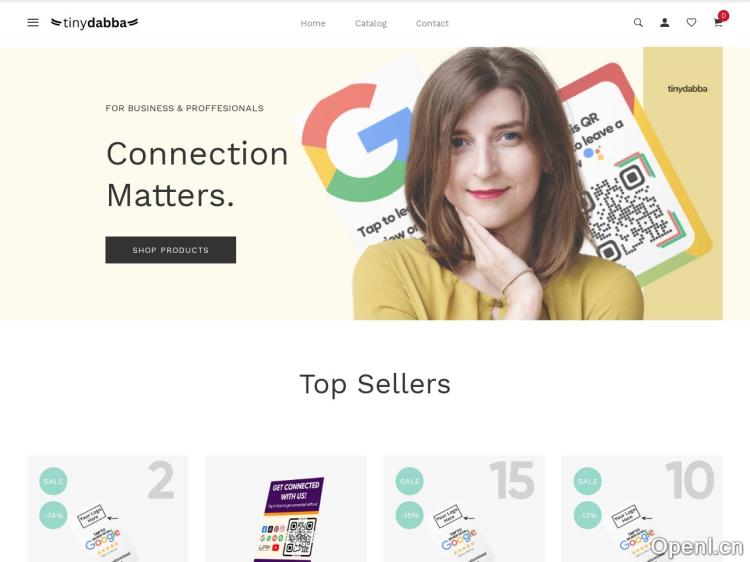Go to the Home menu item
Image resolution: width=750 pixels, height=562 pixels.
pyautogui.click(x=313, y=23)
